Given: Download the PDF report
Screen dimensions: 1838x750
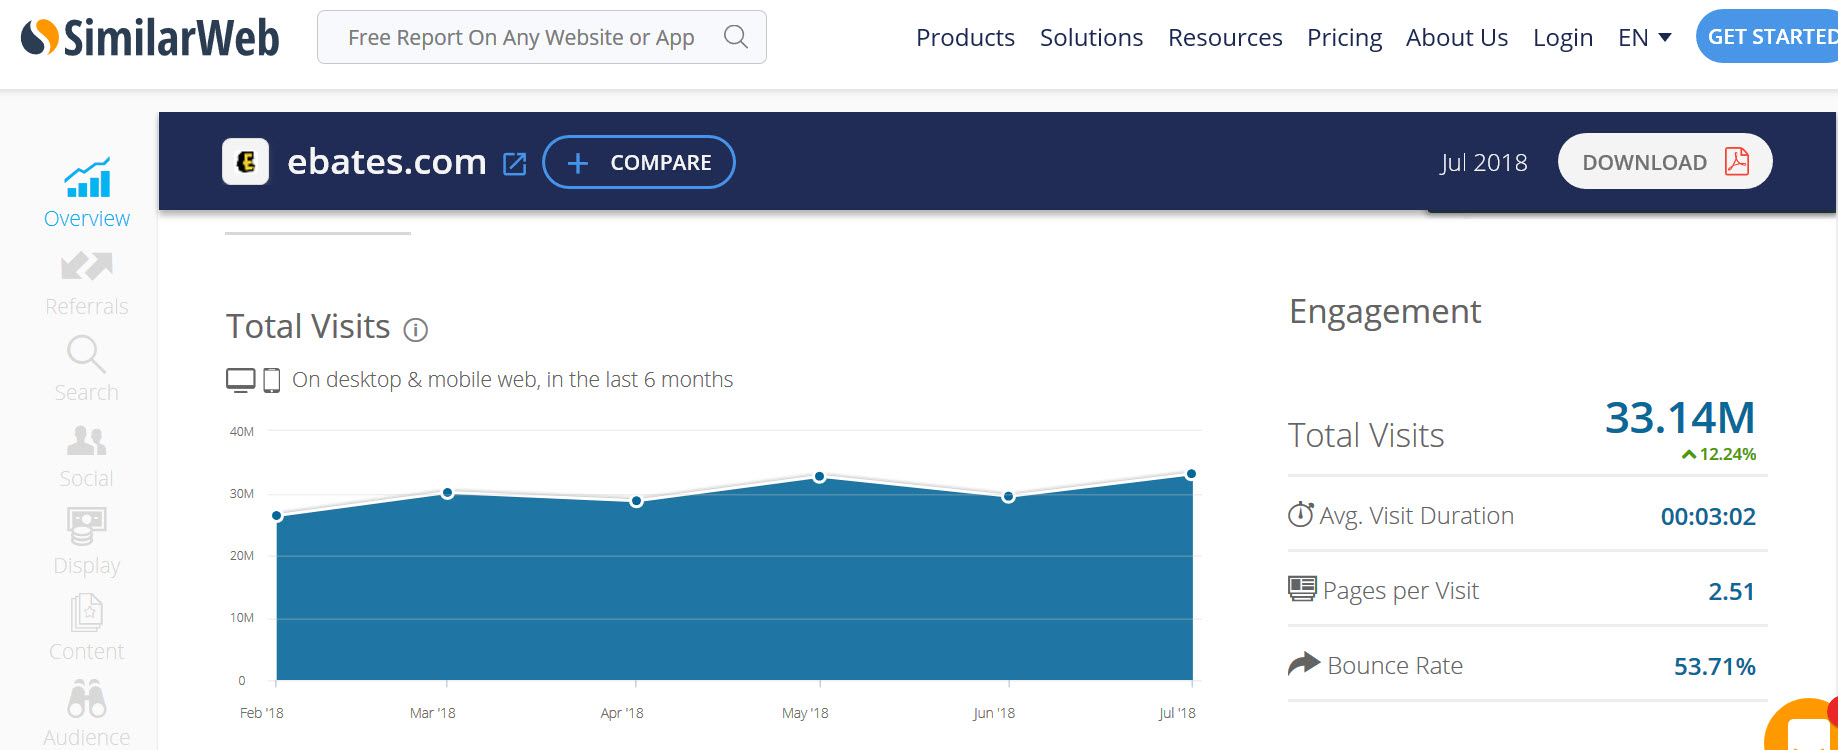Looking at the screenshot, I should pos(1664,162).
